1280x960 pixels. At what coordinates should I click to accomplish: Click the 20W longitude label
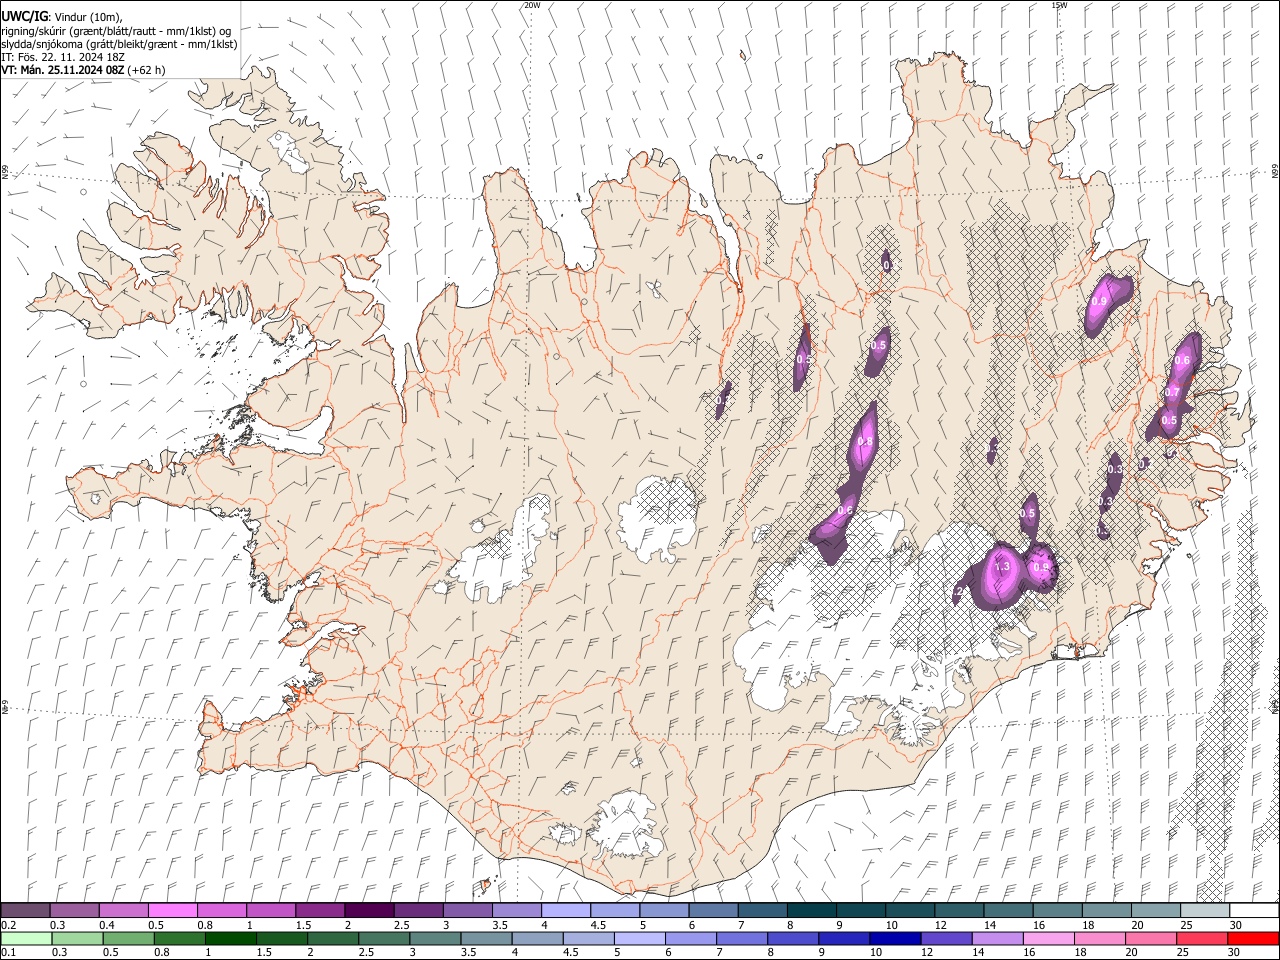532,5
